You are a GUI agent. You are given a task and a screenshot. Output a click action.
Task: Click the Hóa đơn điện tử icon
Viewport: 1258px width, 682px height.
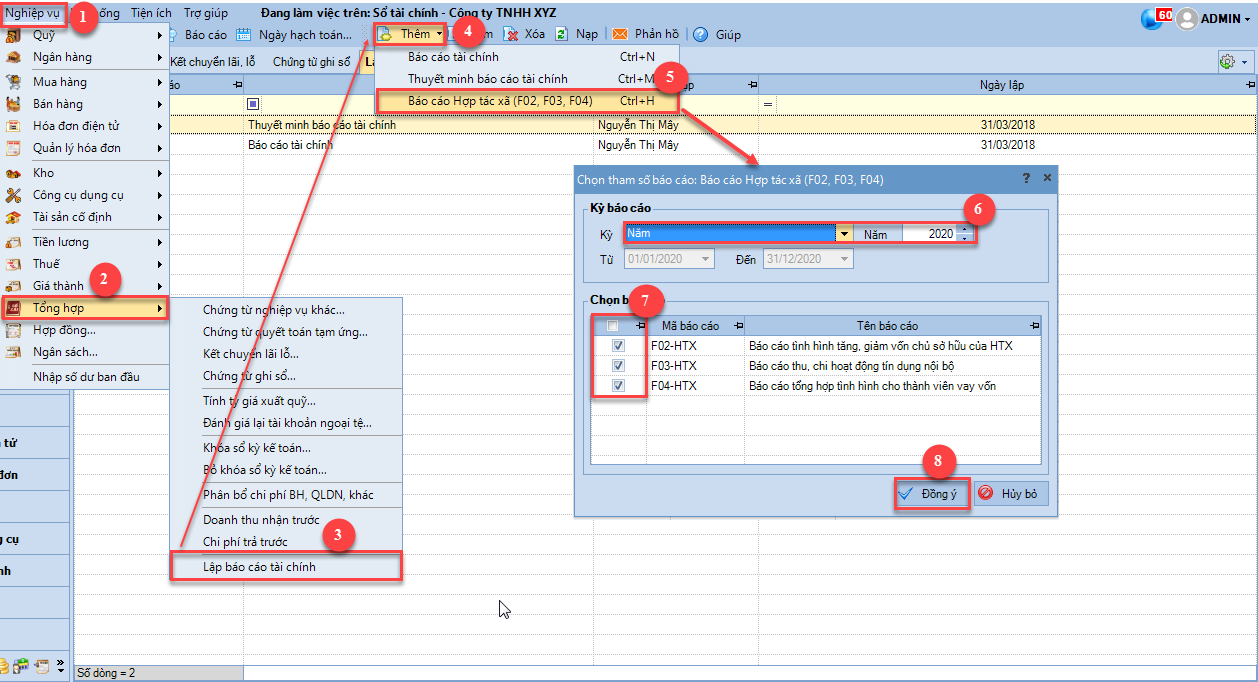tap(14, 126)
